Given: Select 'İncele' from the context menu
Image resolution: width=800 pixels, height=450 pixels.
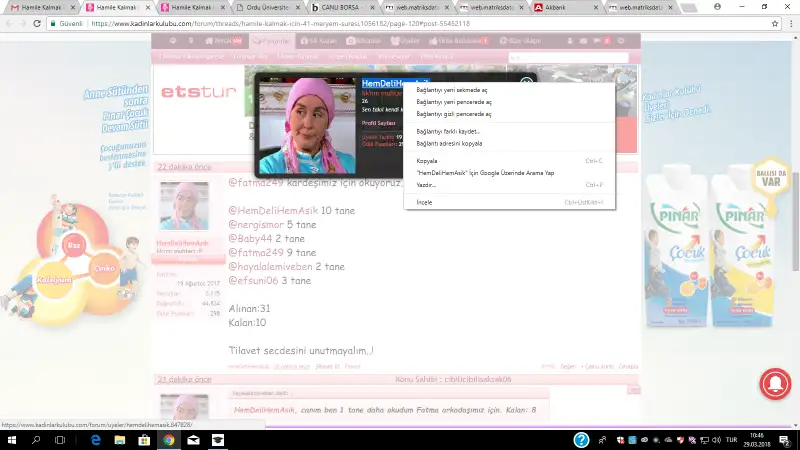Looking at the screenshot, I should point(424,201).
